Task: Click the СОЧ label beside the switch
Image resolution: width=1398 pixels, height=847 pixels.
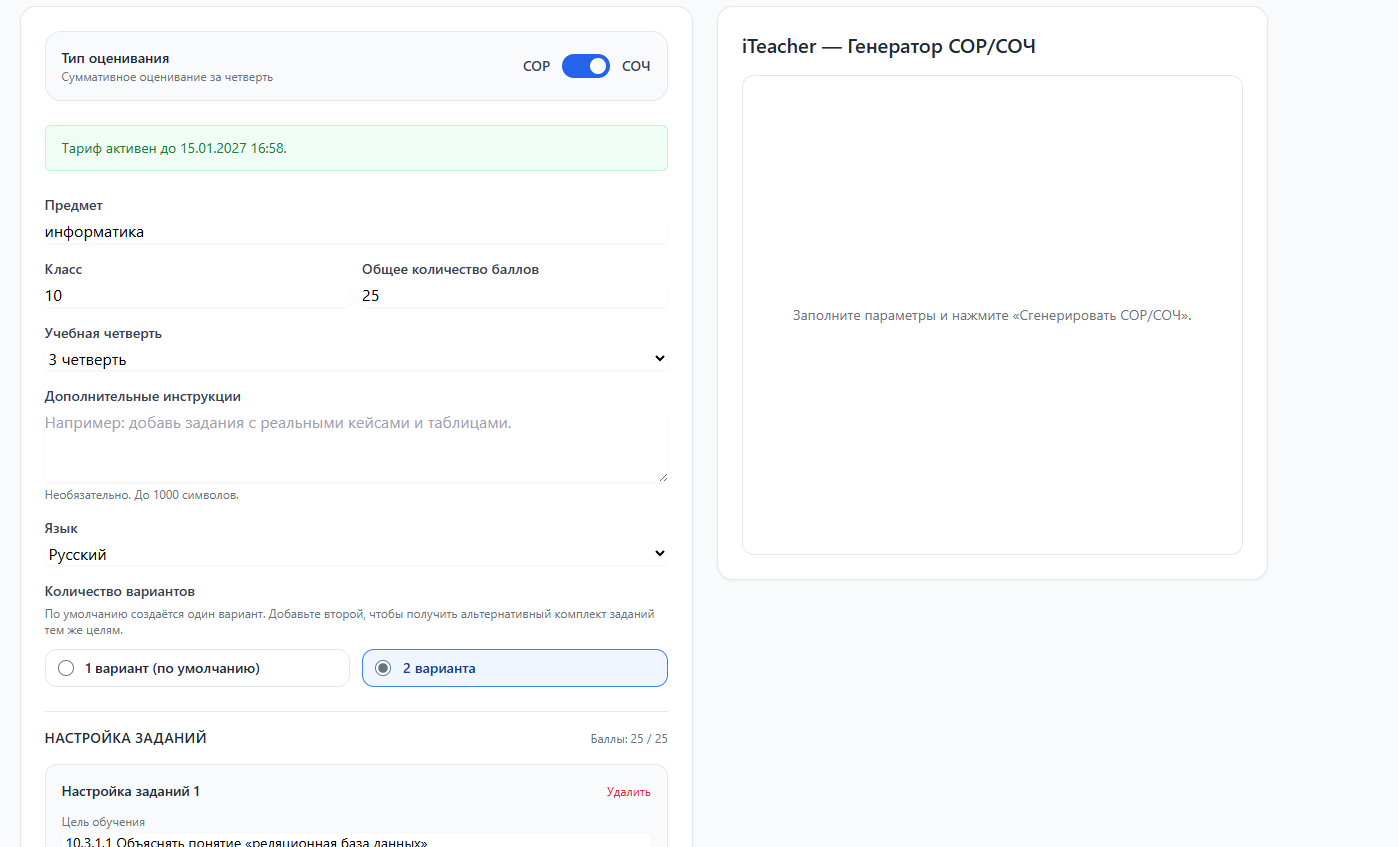Action: (636, 66)
